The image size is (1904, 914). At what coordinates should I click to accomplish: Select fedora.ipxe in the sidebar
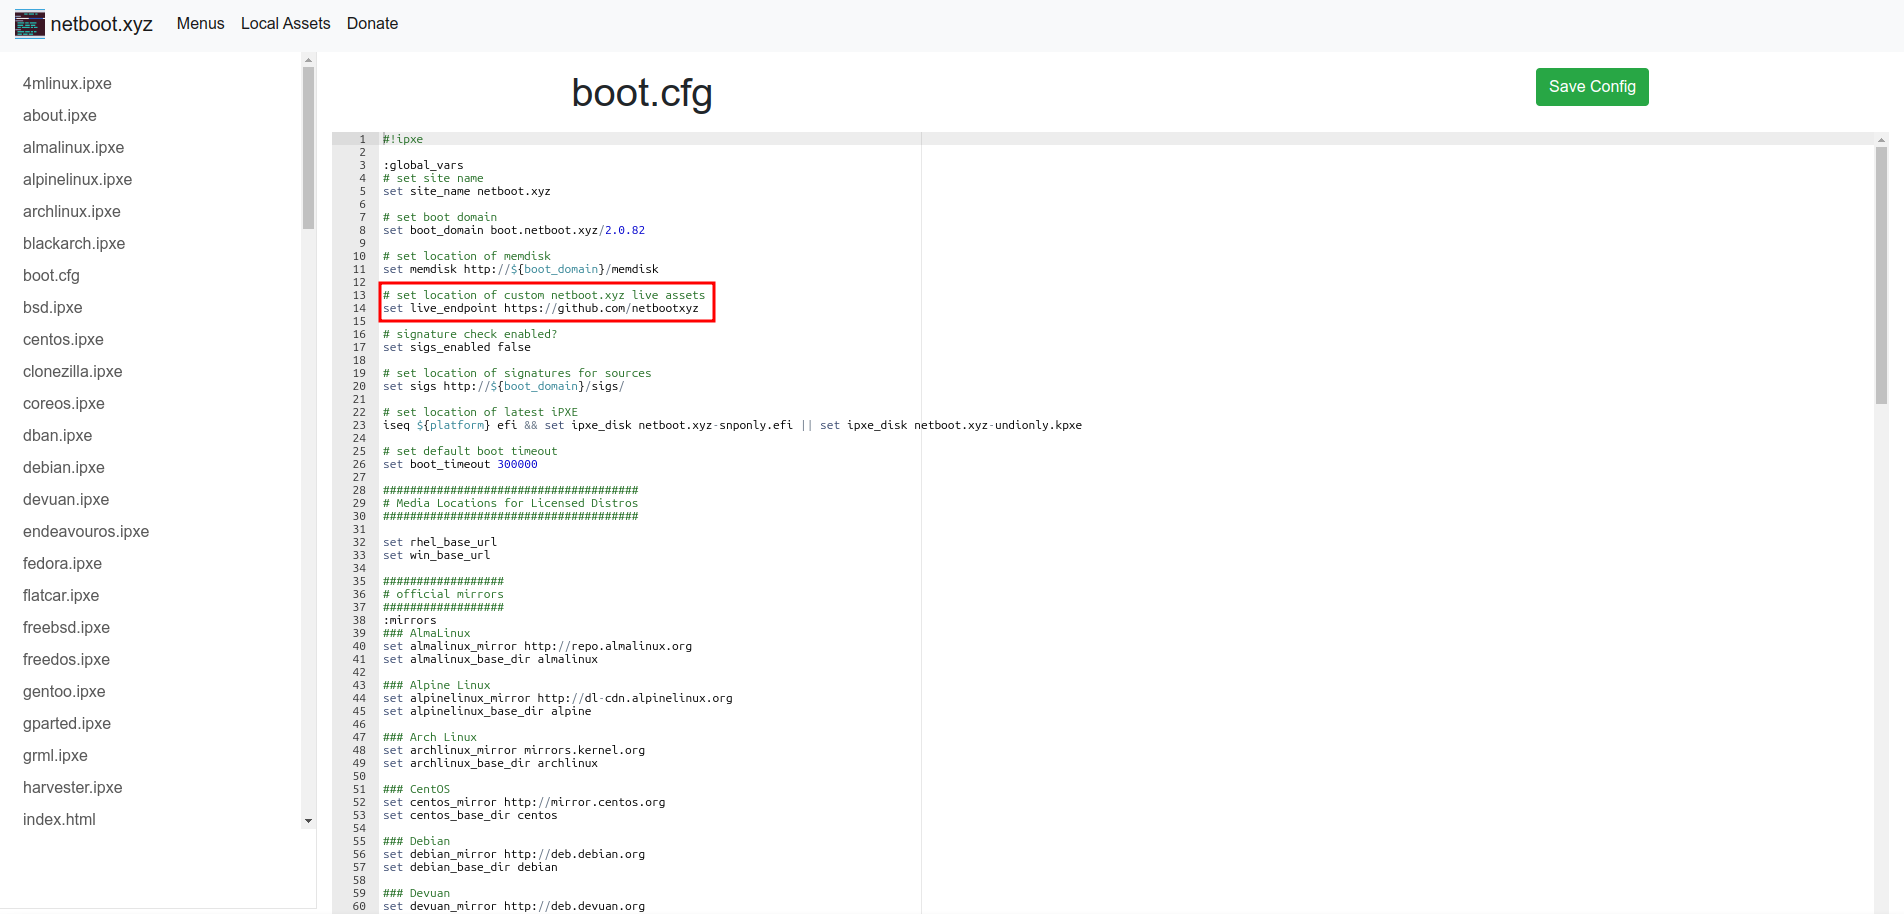(63, 563)
